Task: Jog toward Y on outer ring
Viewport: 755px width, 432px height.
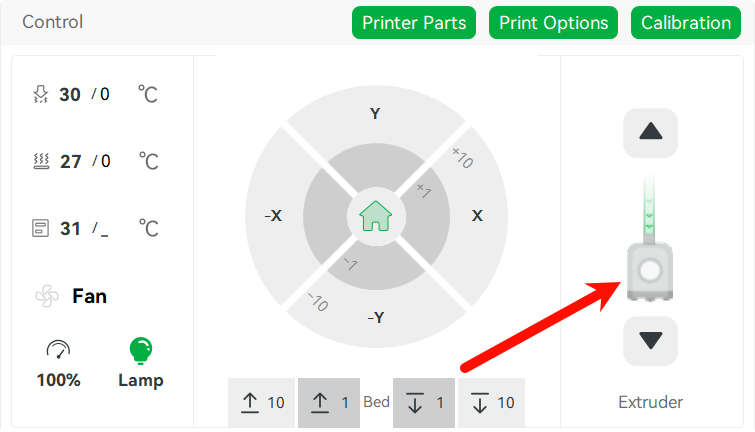Action: click(376, 113)
